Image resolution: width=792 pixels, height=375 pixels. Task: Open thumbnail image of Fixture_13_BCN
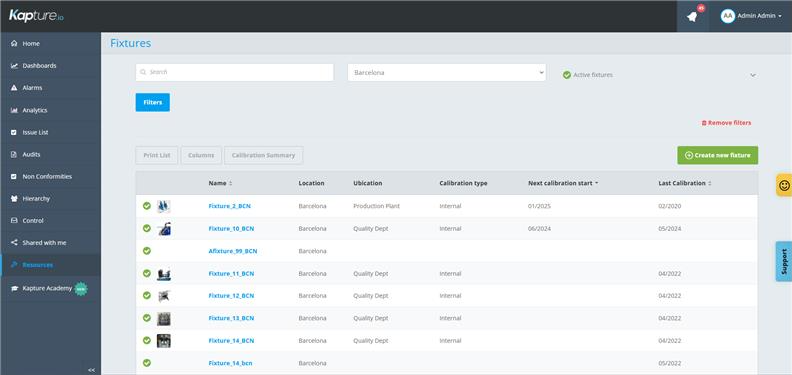[x=164, y=318]
